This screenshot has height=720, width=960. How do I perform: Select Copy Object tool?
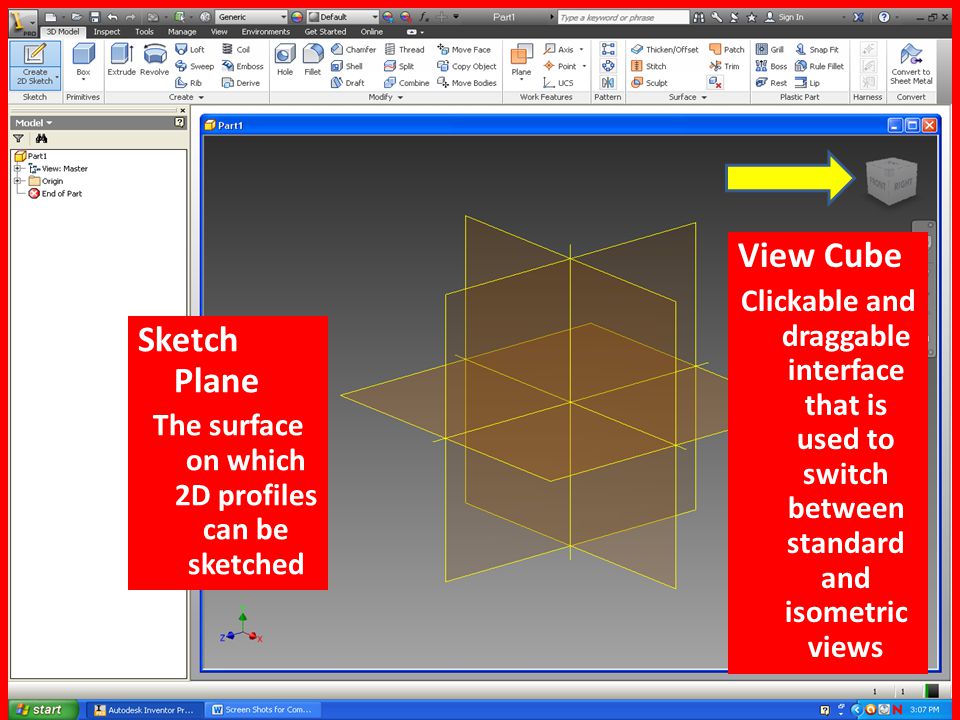pyautogui.click(x=467, y=66)
